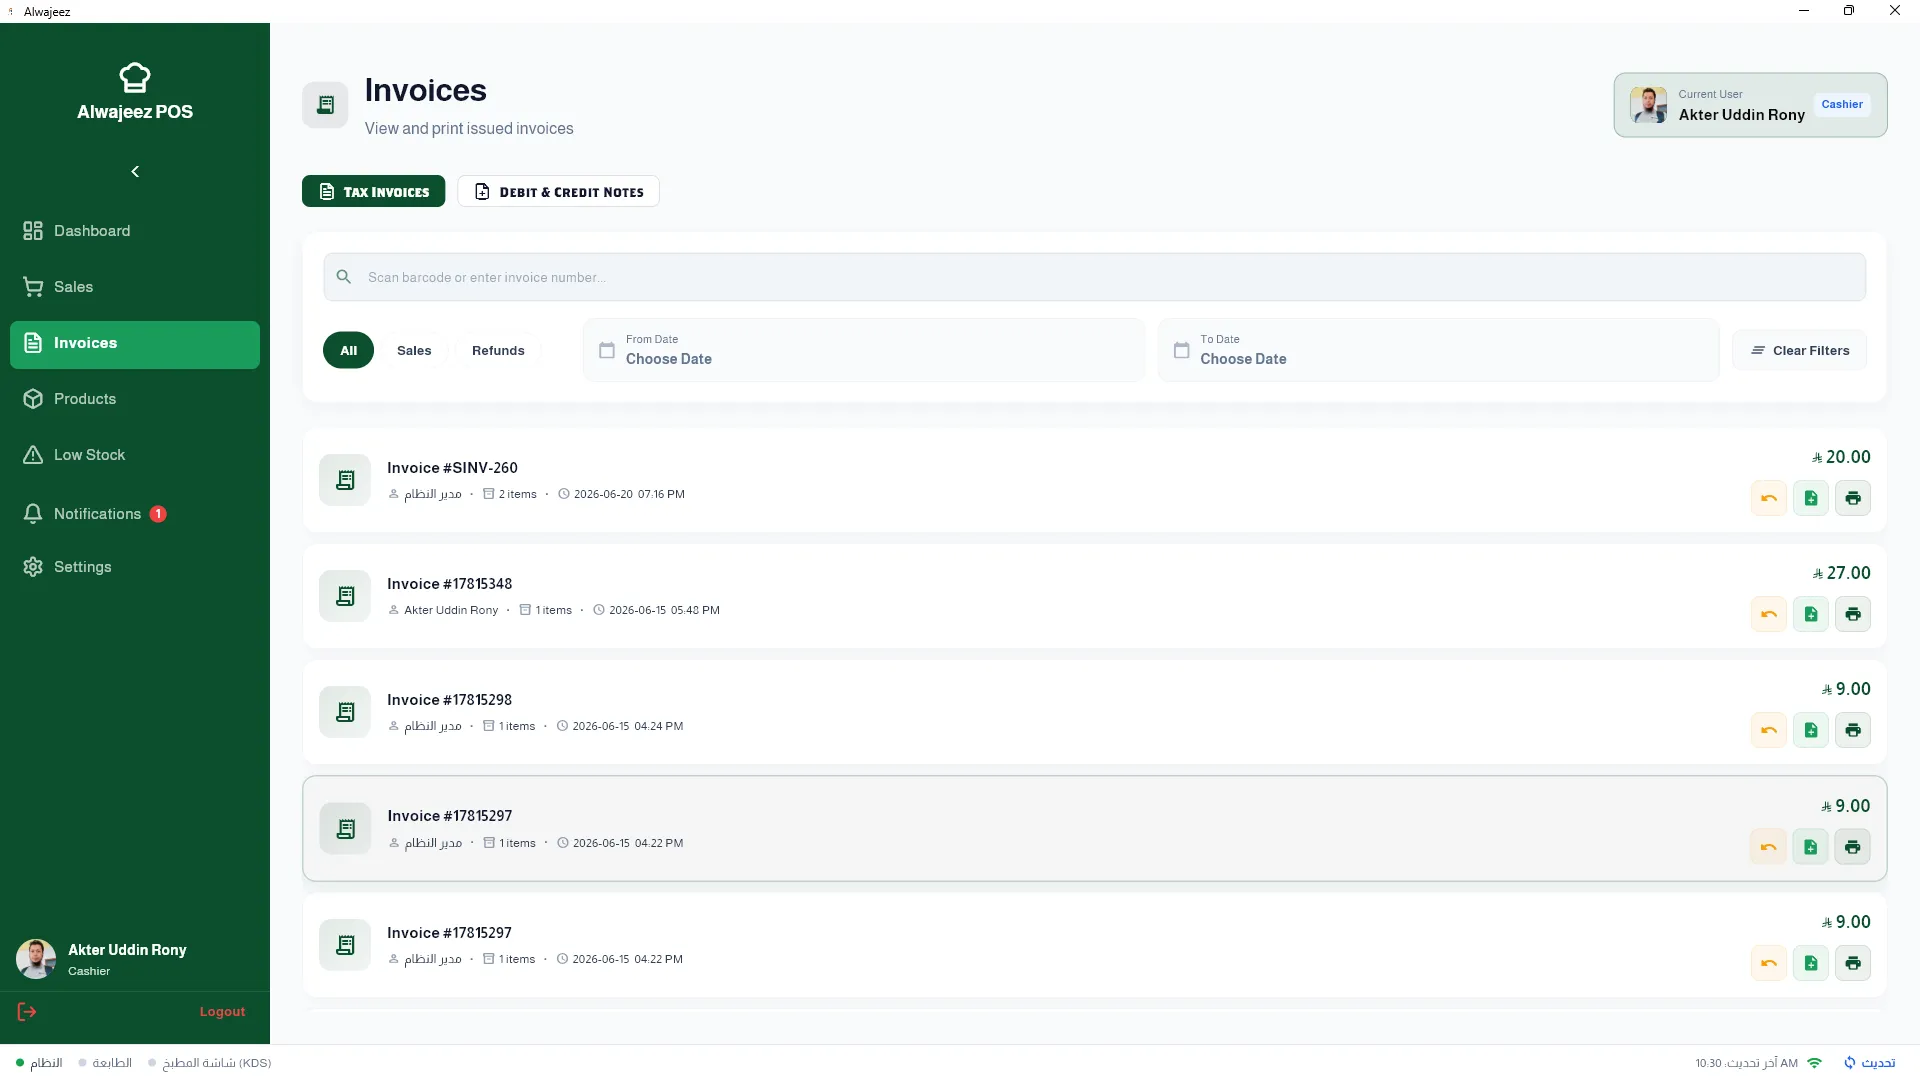Click the Settings gear icon in sidebar
Viewport: 1920px width, 1080px height.
click(33, 567)
